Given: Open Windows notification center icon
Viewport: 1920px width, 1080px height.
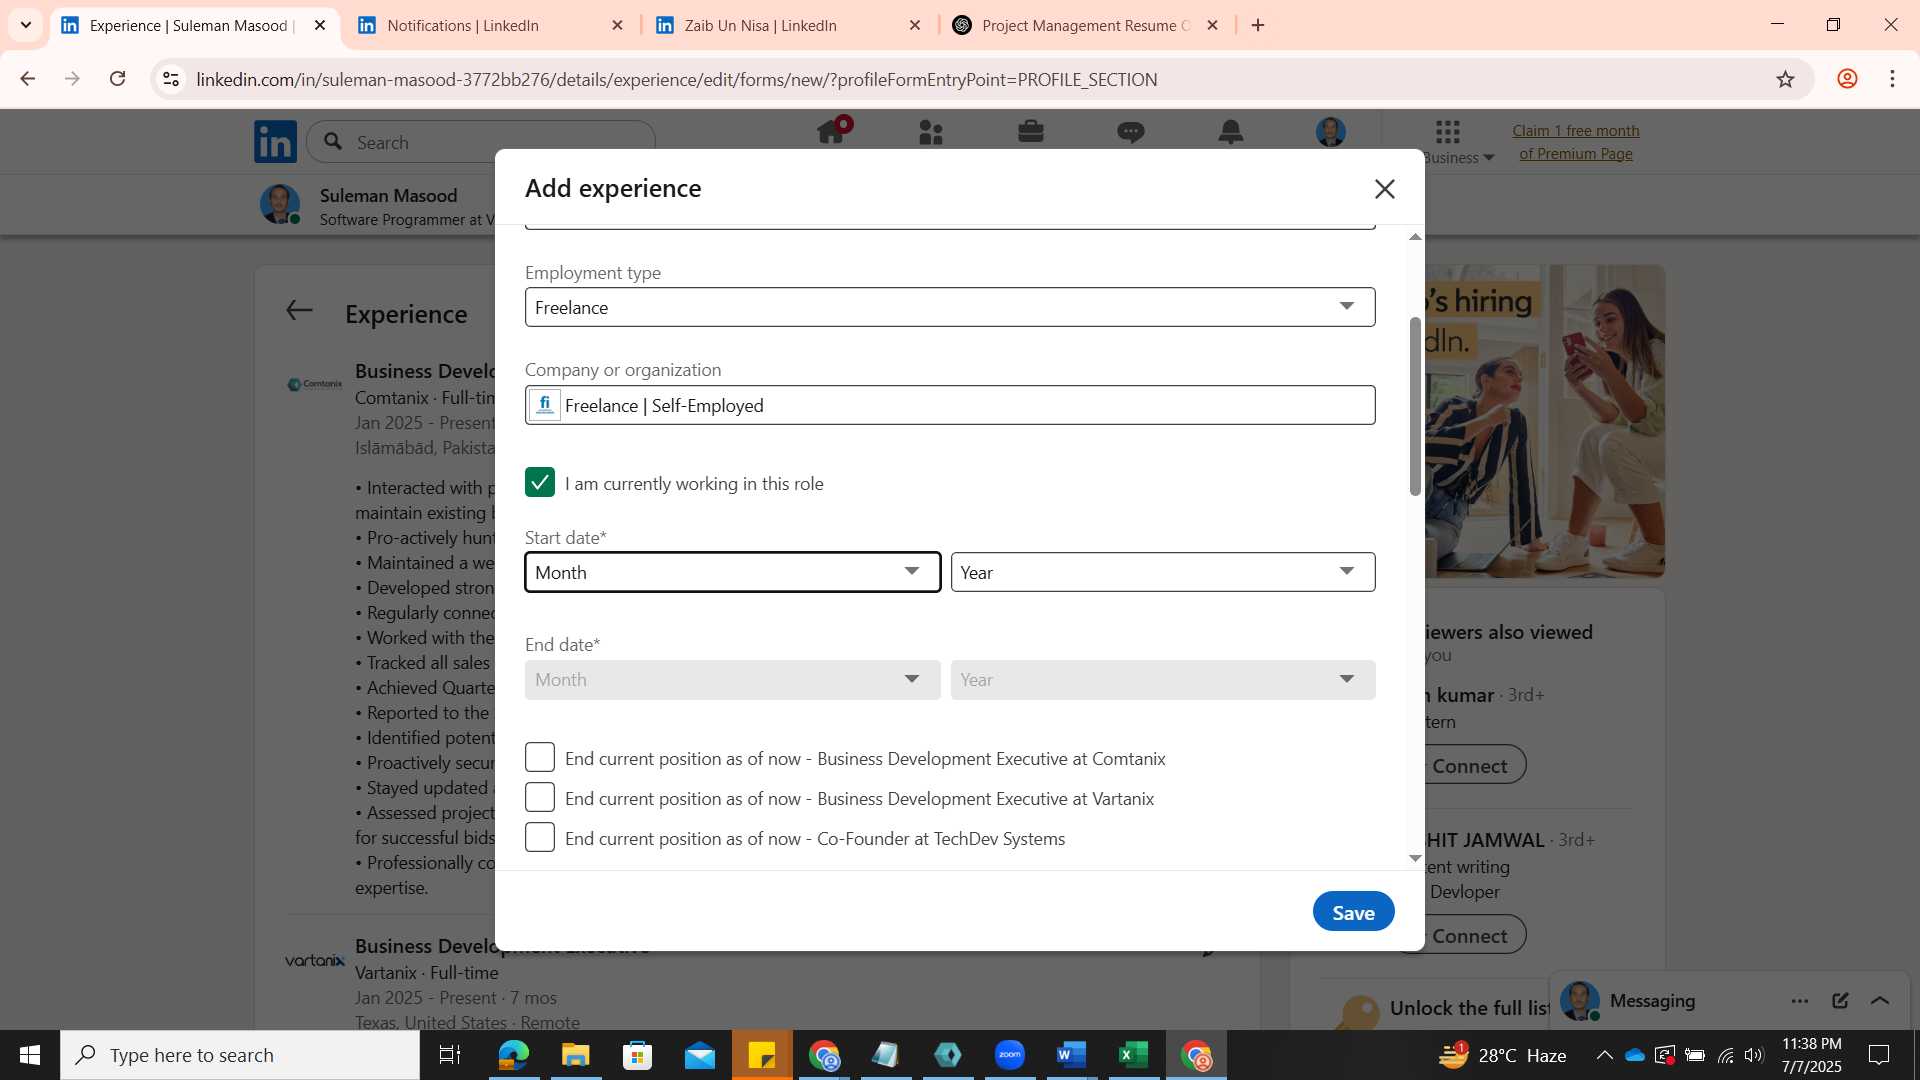Looking at the screenshot, I should [x=1879, y=1055].
